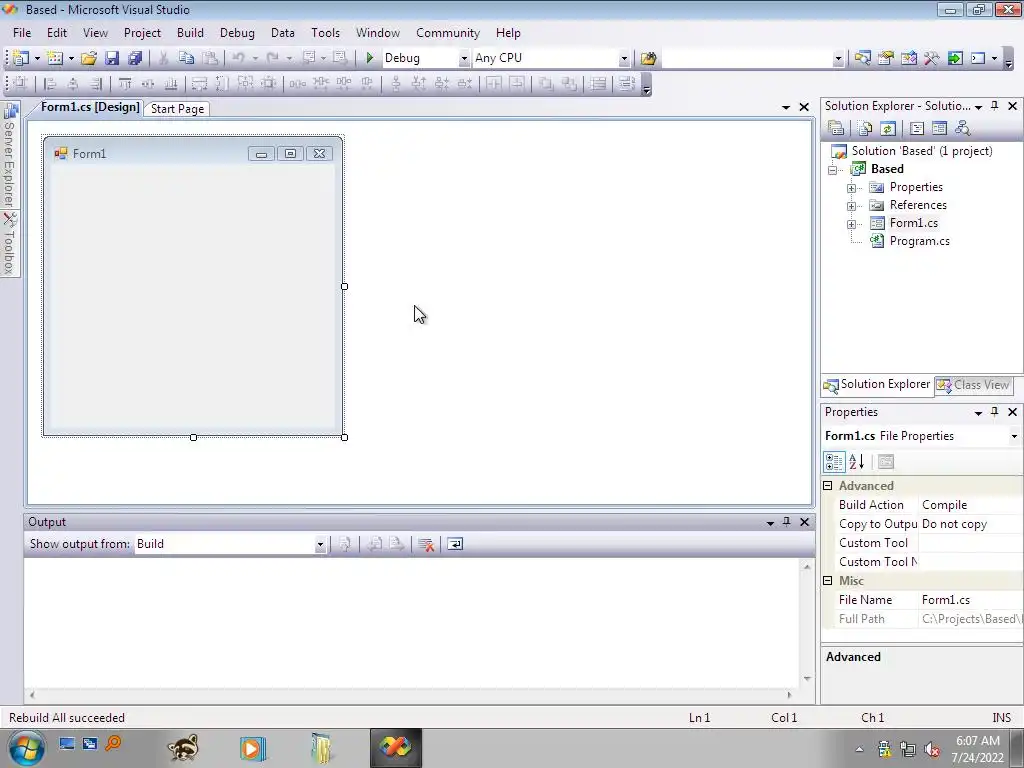Image resolution: width=1024 pixels, height=768 pixels.
Task: Click the Windows Start orb
Action: coord(26,748)
